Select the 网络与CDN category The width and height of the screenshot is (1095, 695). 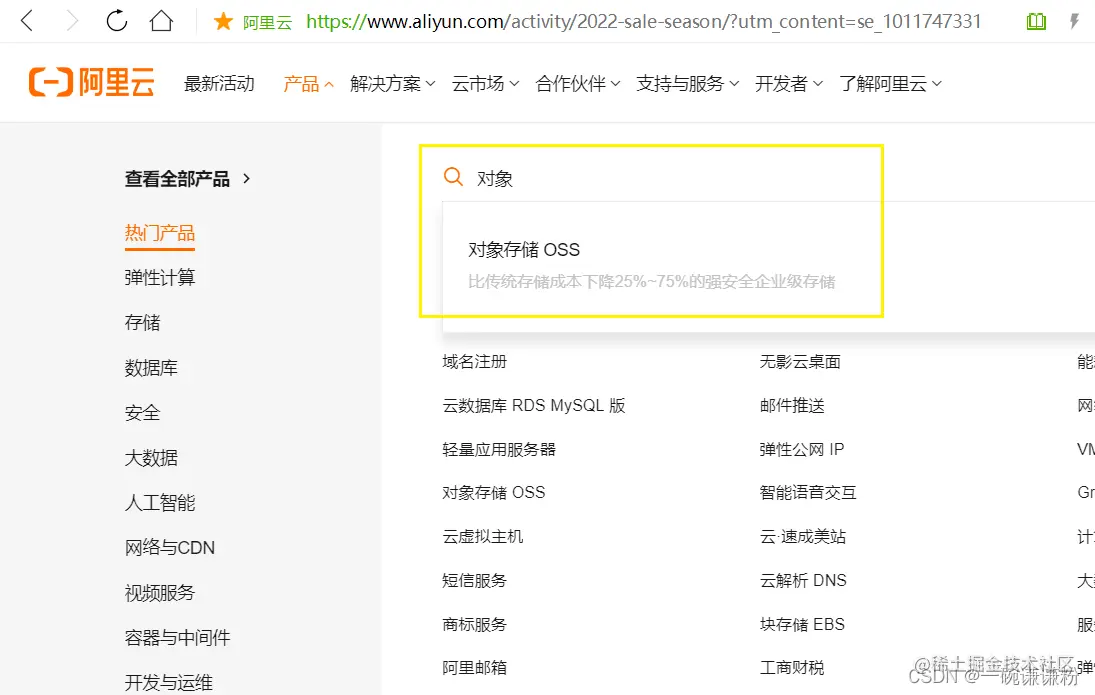click(170, 548)
